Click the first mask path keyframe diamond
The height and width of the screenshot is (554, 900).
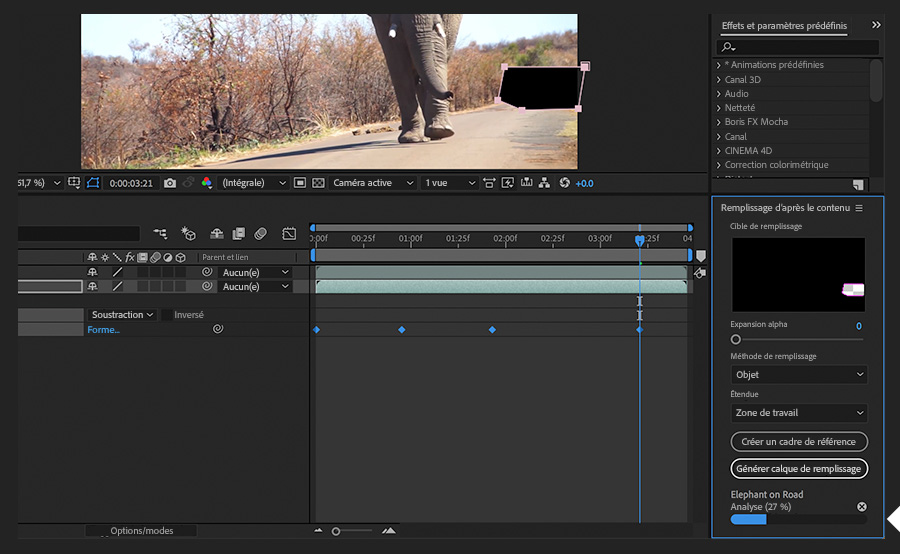[x=316, y=330]
